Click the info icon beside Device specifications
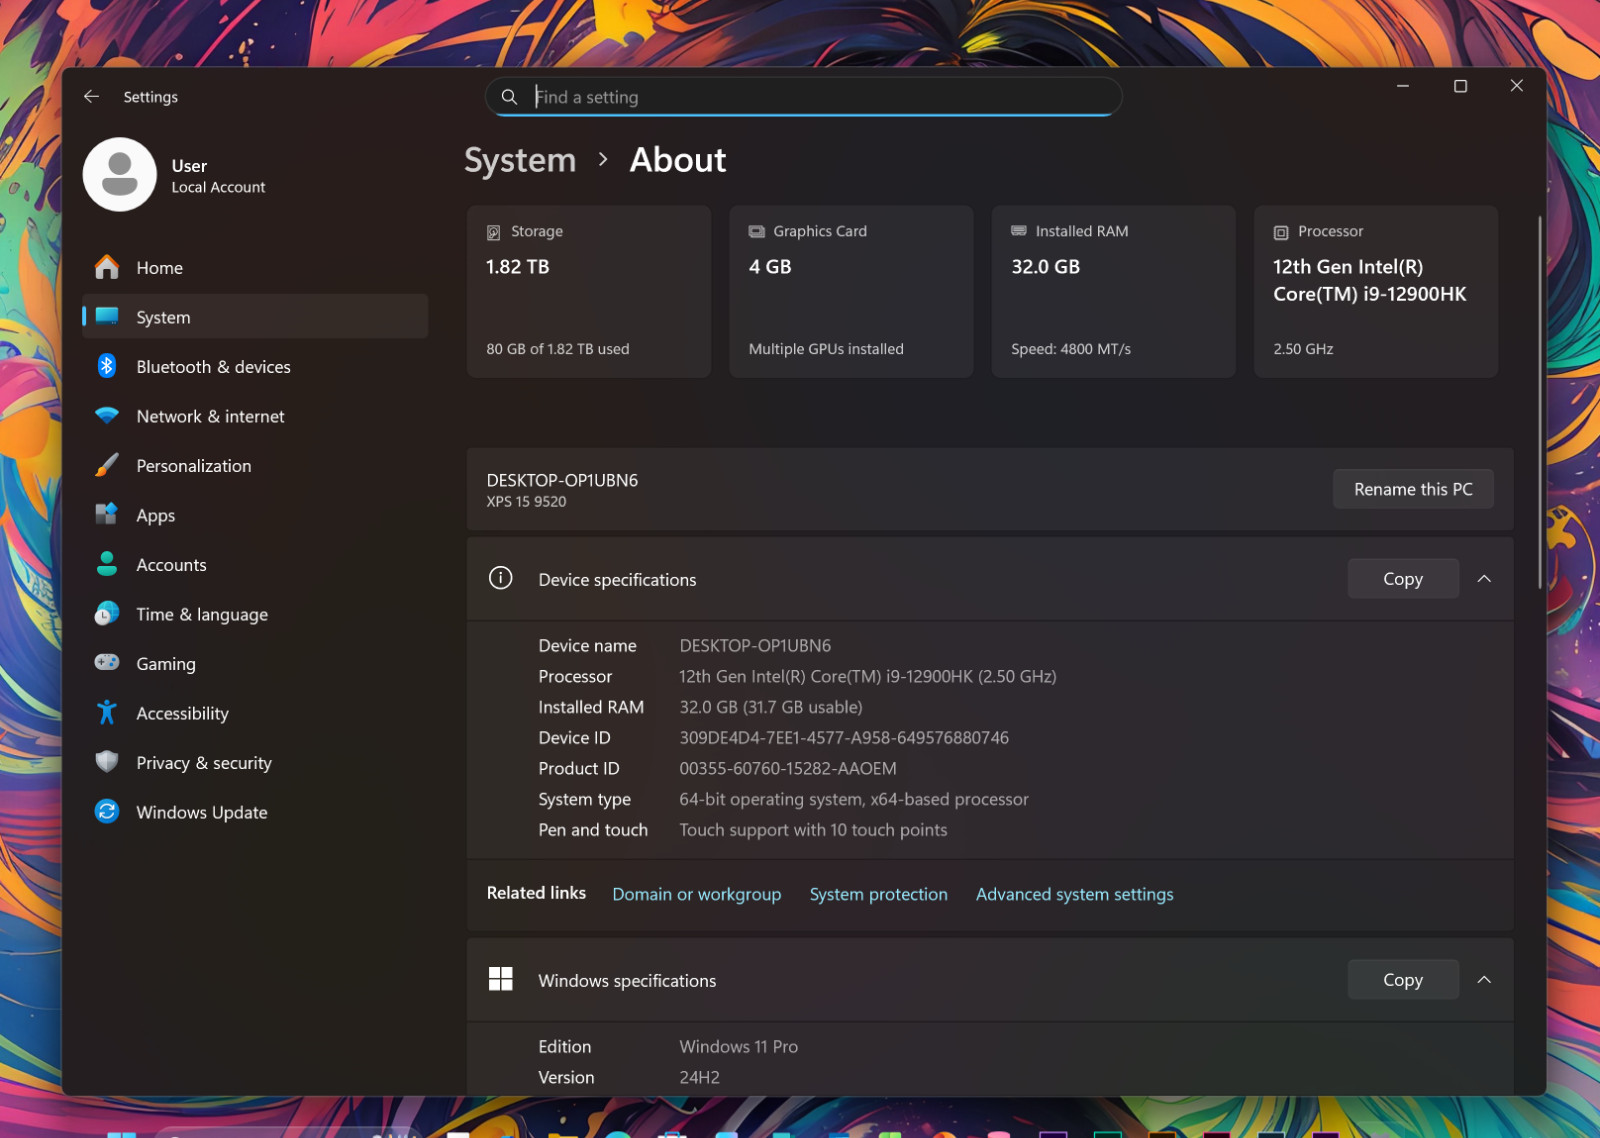The height and width of the screenshot is (1138, 1600). coord(500,578)
